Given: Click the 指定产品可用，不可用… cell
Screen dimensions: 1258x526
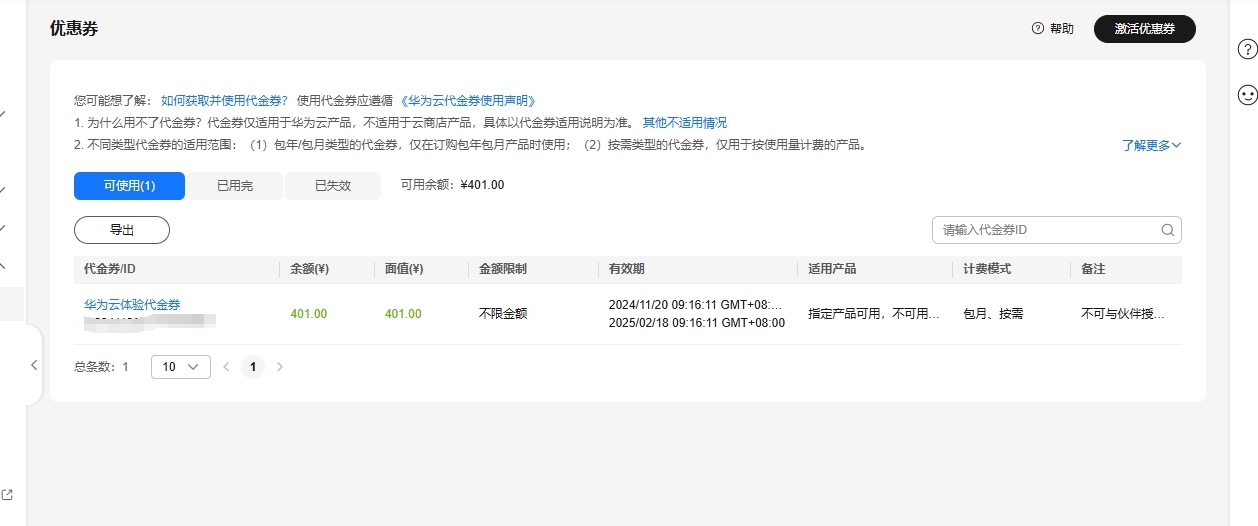Looking at the screenshot, I should pos(874,314).
